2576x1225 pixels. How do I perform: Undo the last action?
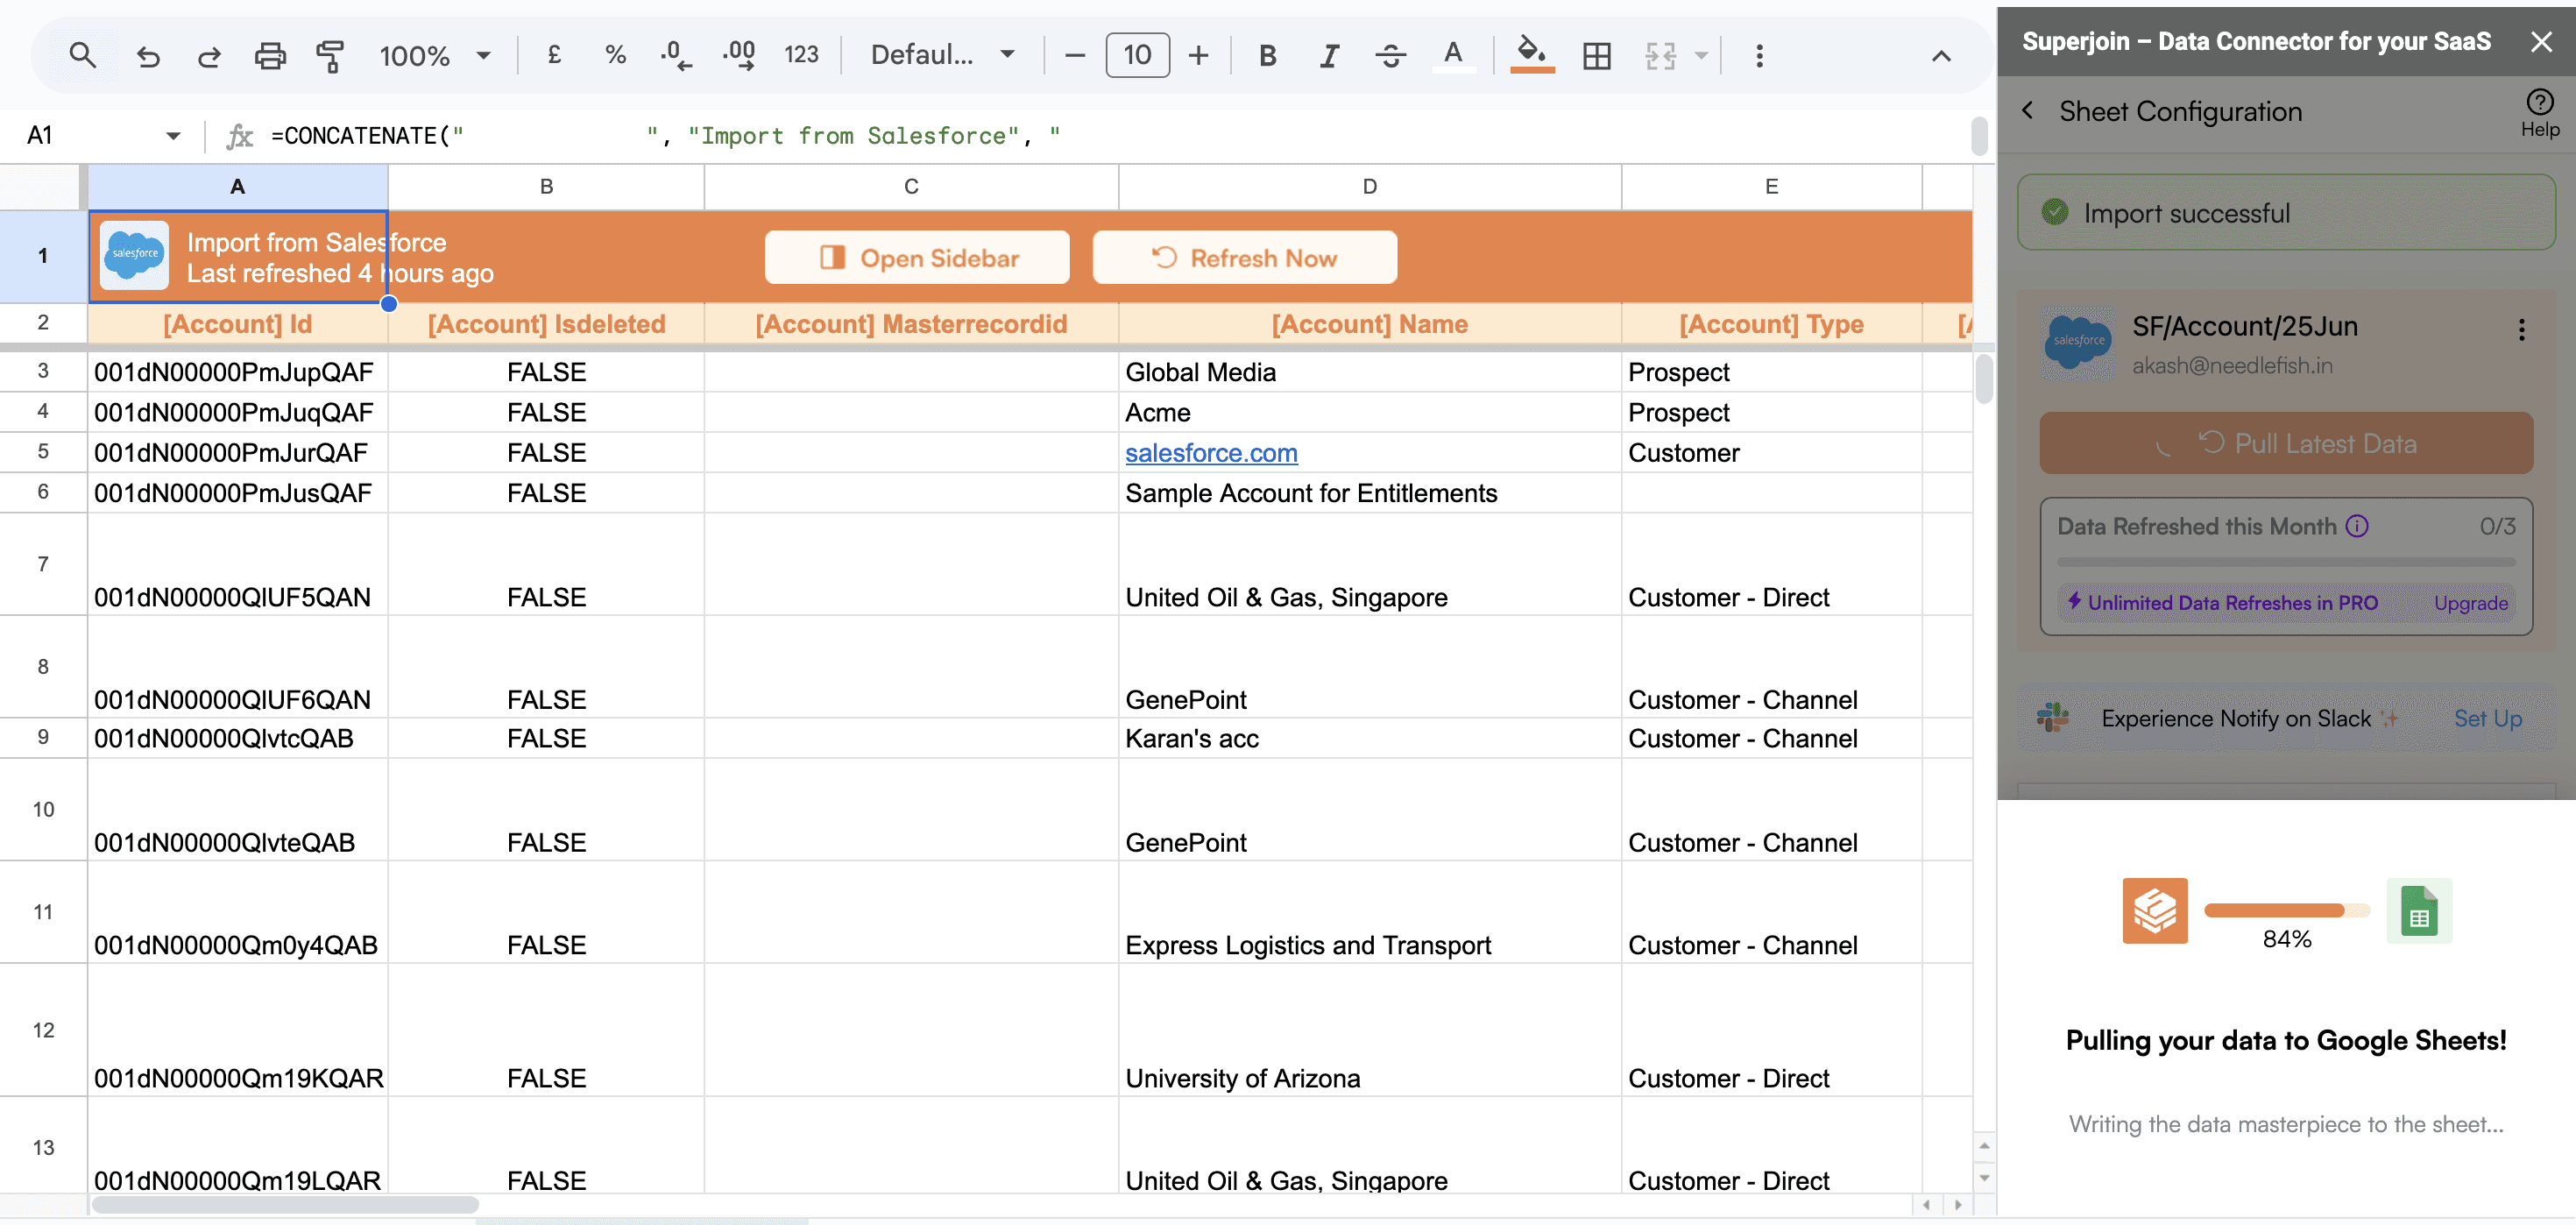pos(148,56)
